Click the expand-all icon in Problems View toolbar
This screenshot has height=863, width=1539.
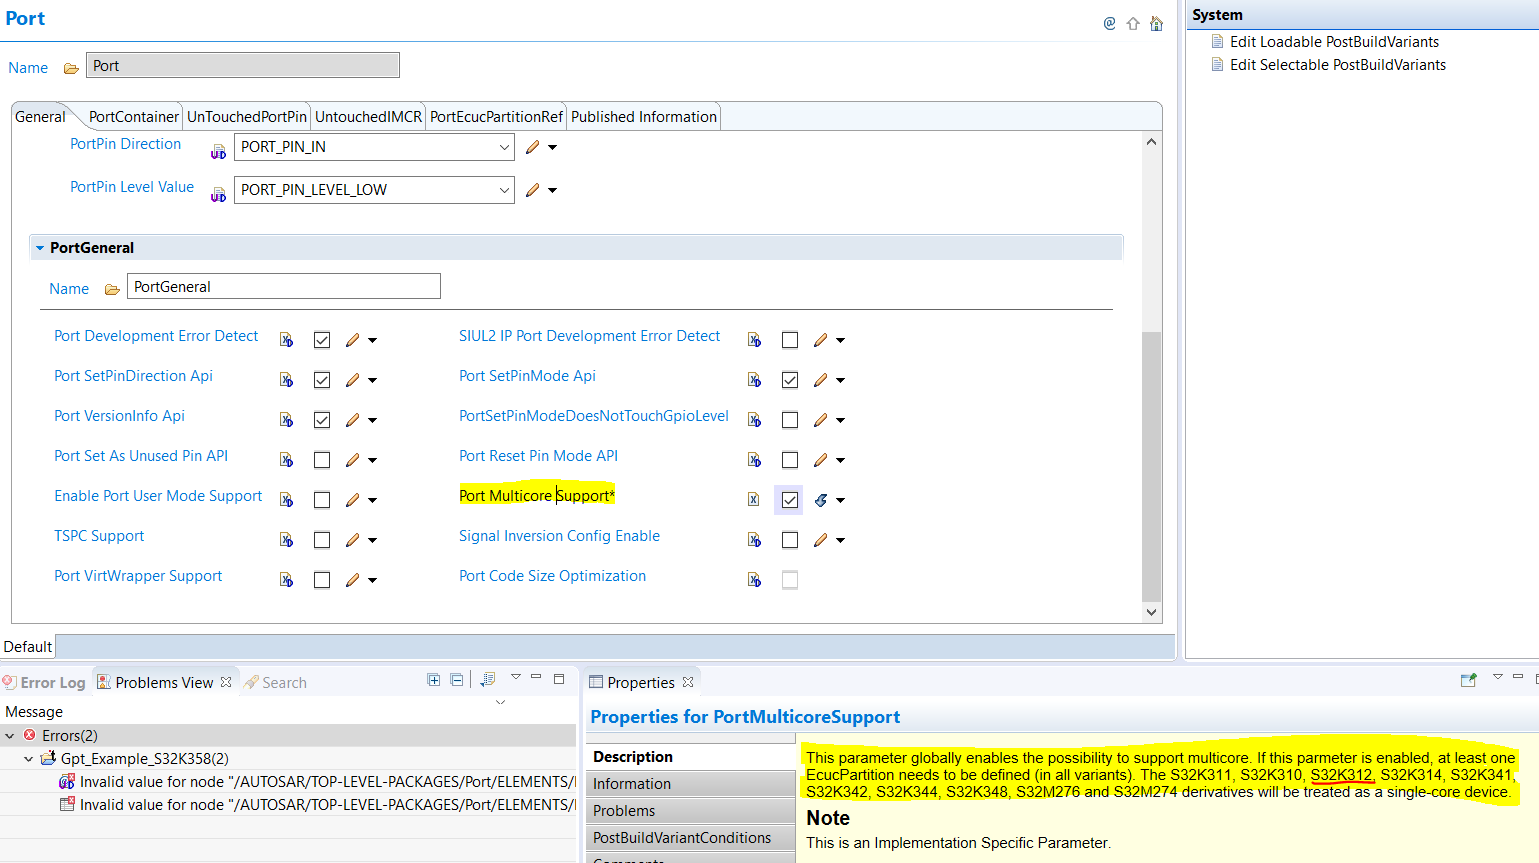(433, 679)
